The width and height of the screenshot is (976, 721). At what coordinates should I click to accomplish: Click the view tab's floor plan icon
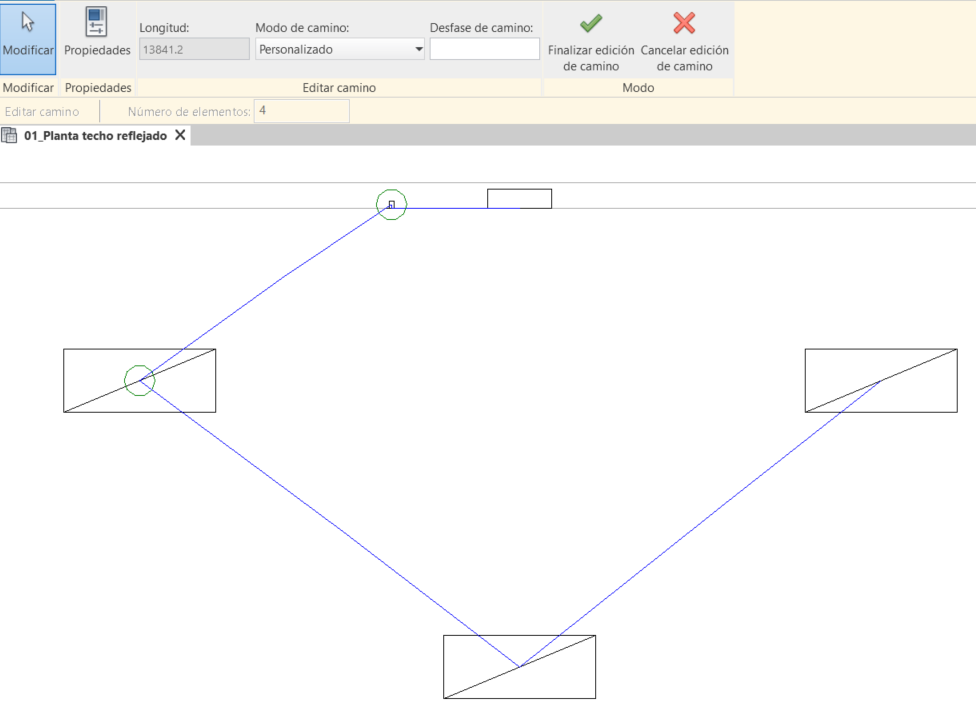9,135
